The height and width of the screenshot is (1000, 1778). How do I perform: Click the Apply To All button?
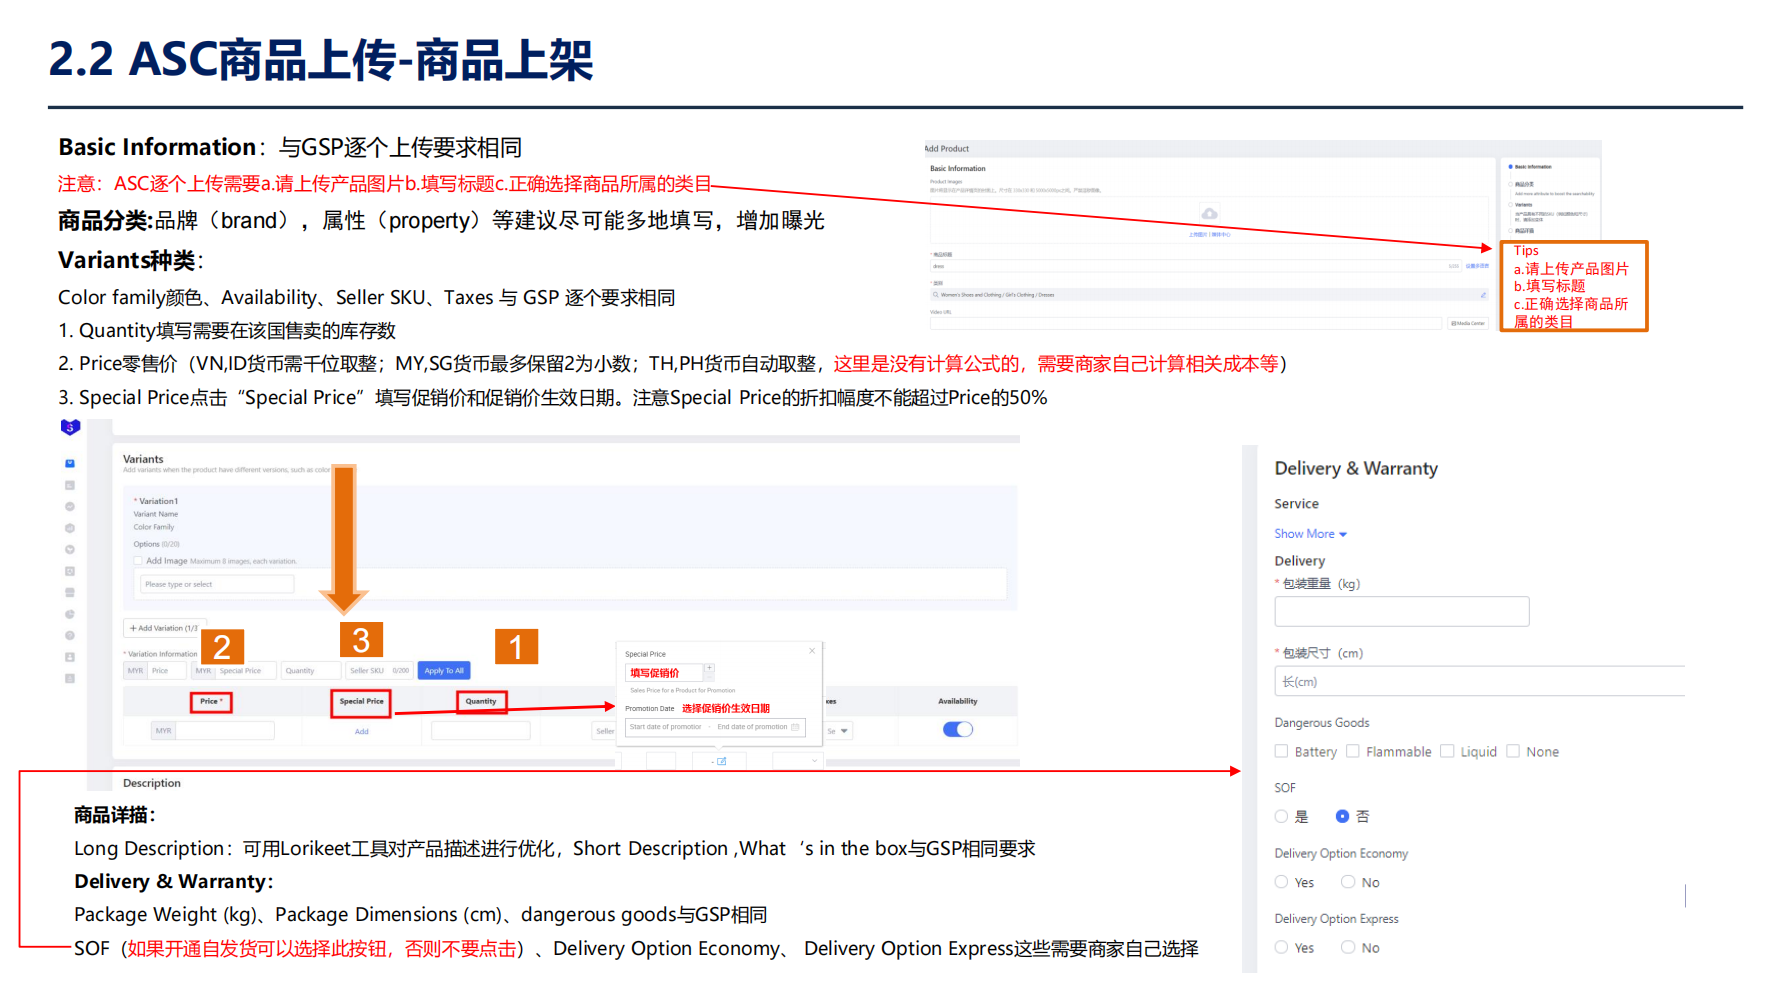(443, 670)
